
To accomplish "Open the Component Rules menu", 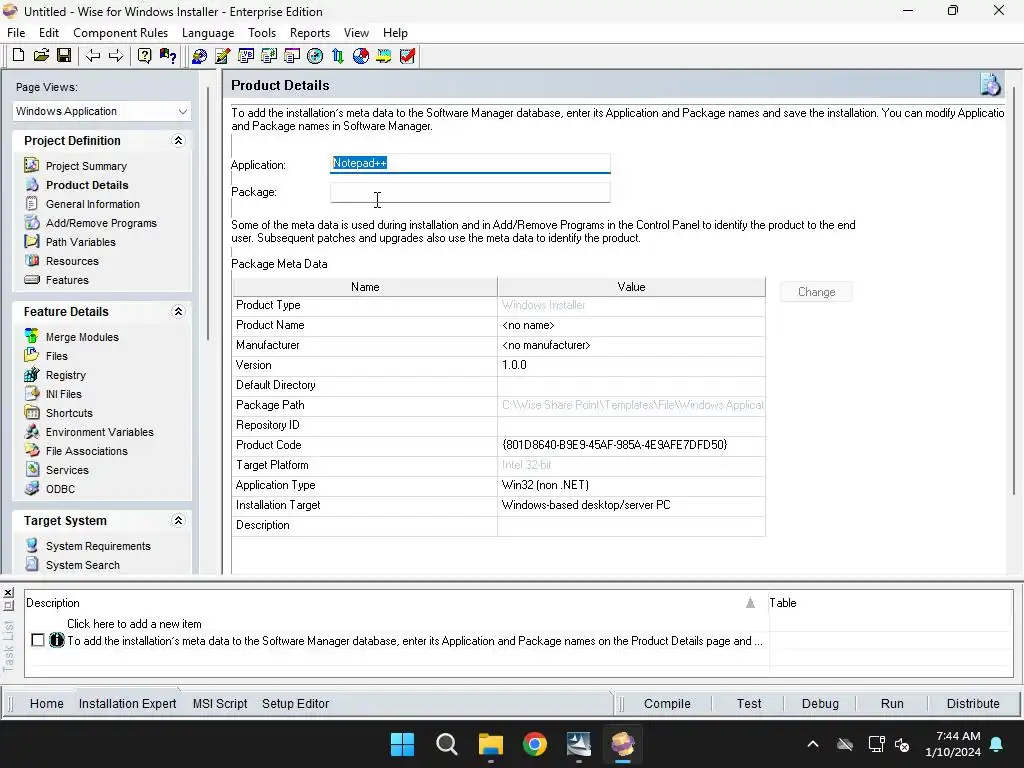I will [x=120, y=33].
